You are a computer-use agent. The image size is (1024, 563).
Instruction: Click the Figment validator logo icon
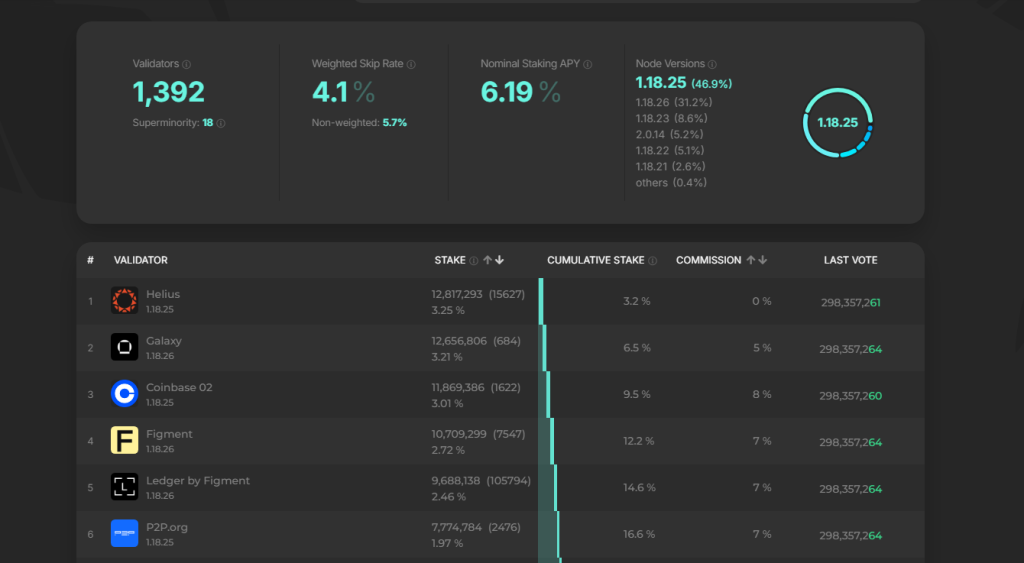[124, 440]
